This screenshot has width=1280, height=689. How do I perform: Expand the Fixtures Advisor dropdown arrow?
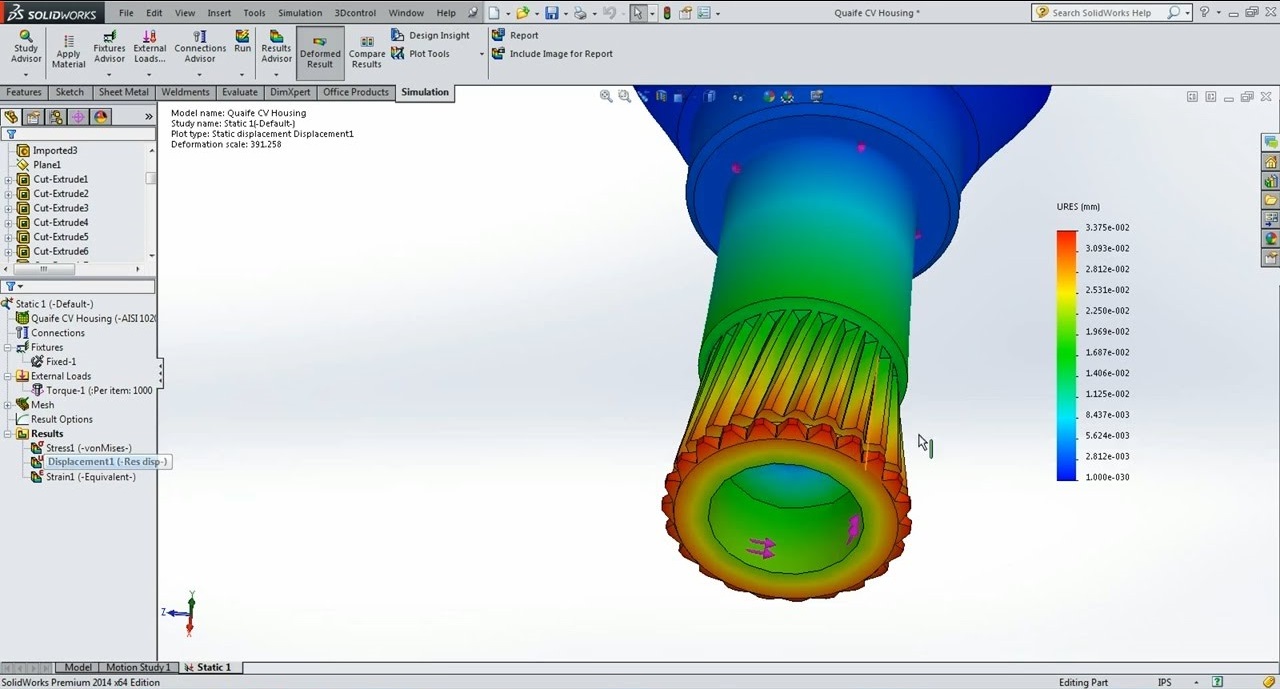[109, 74]
